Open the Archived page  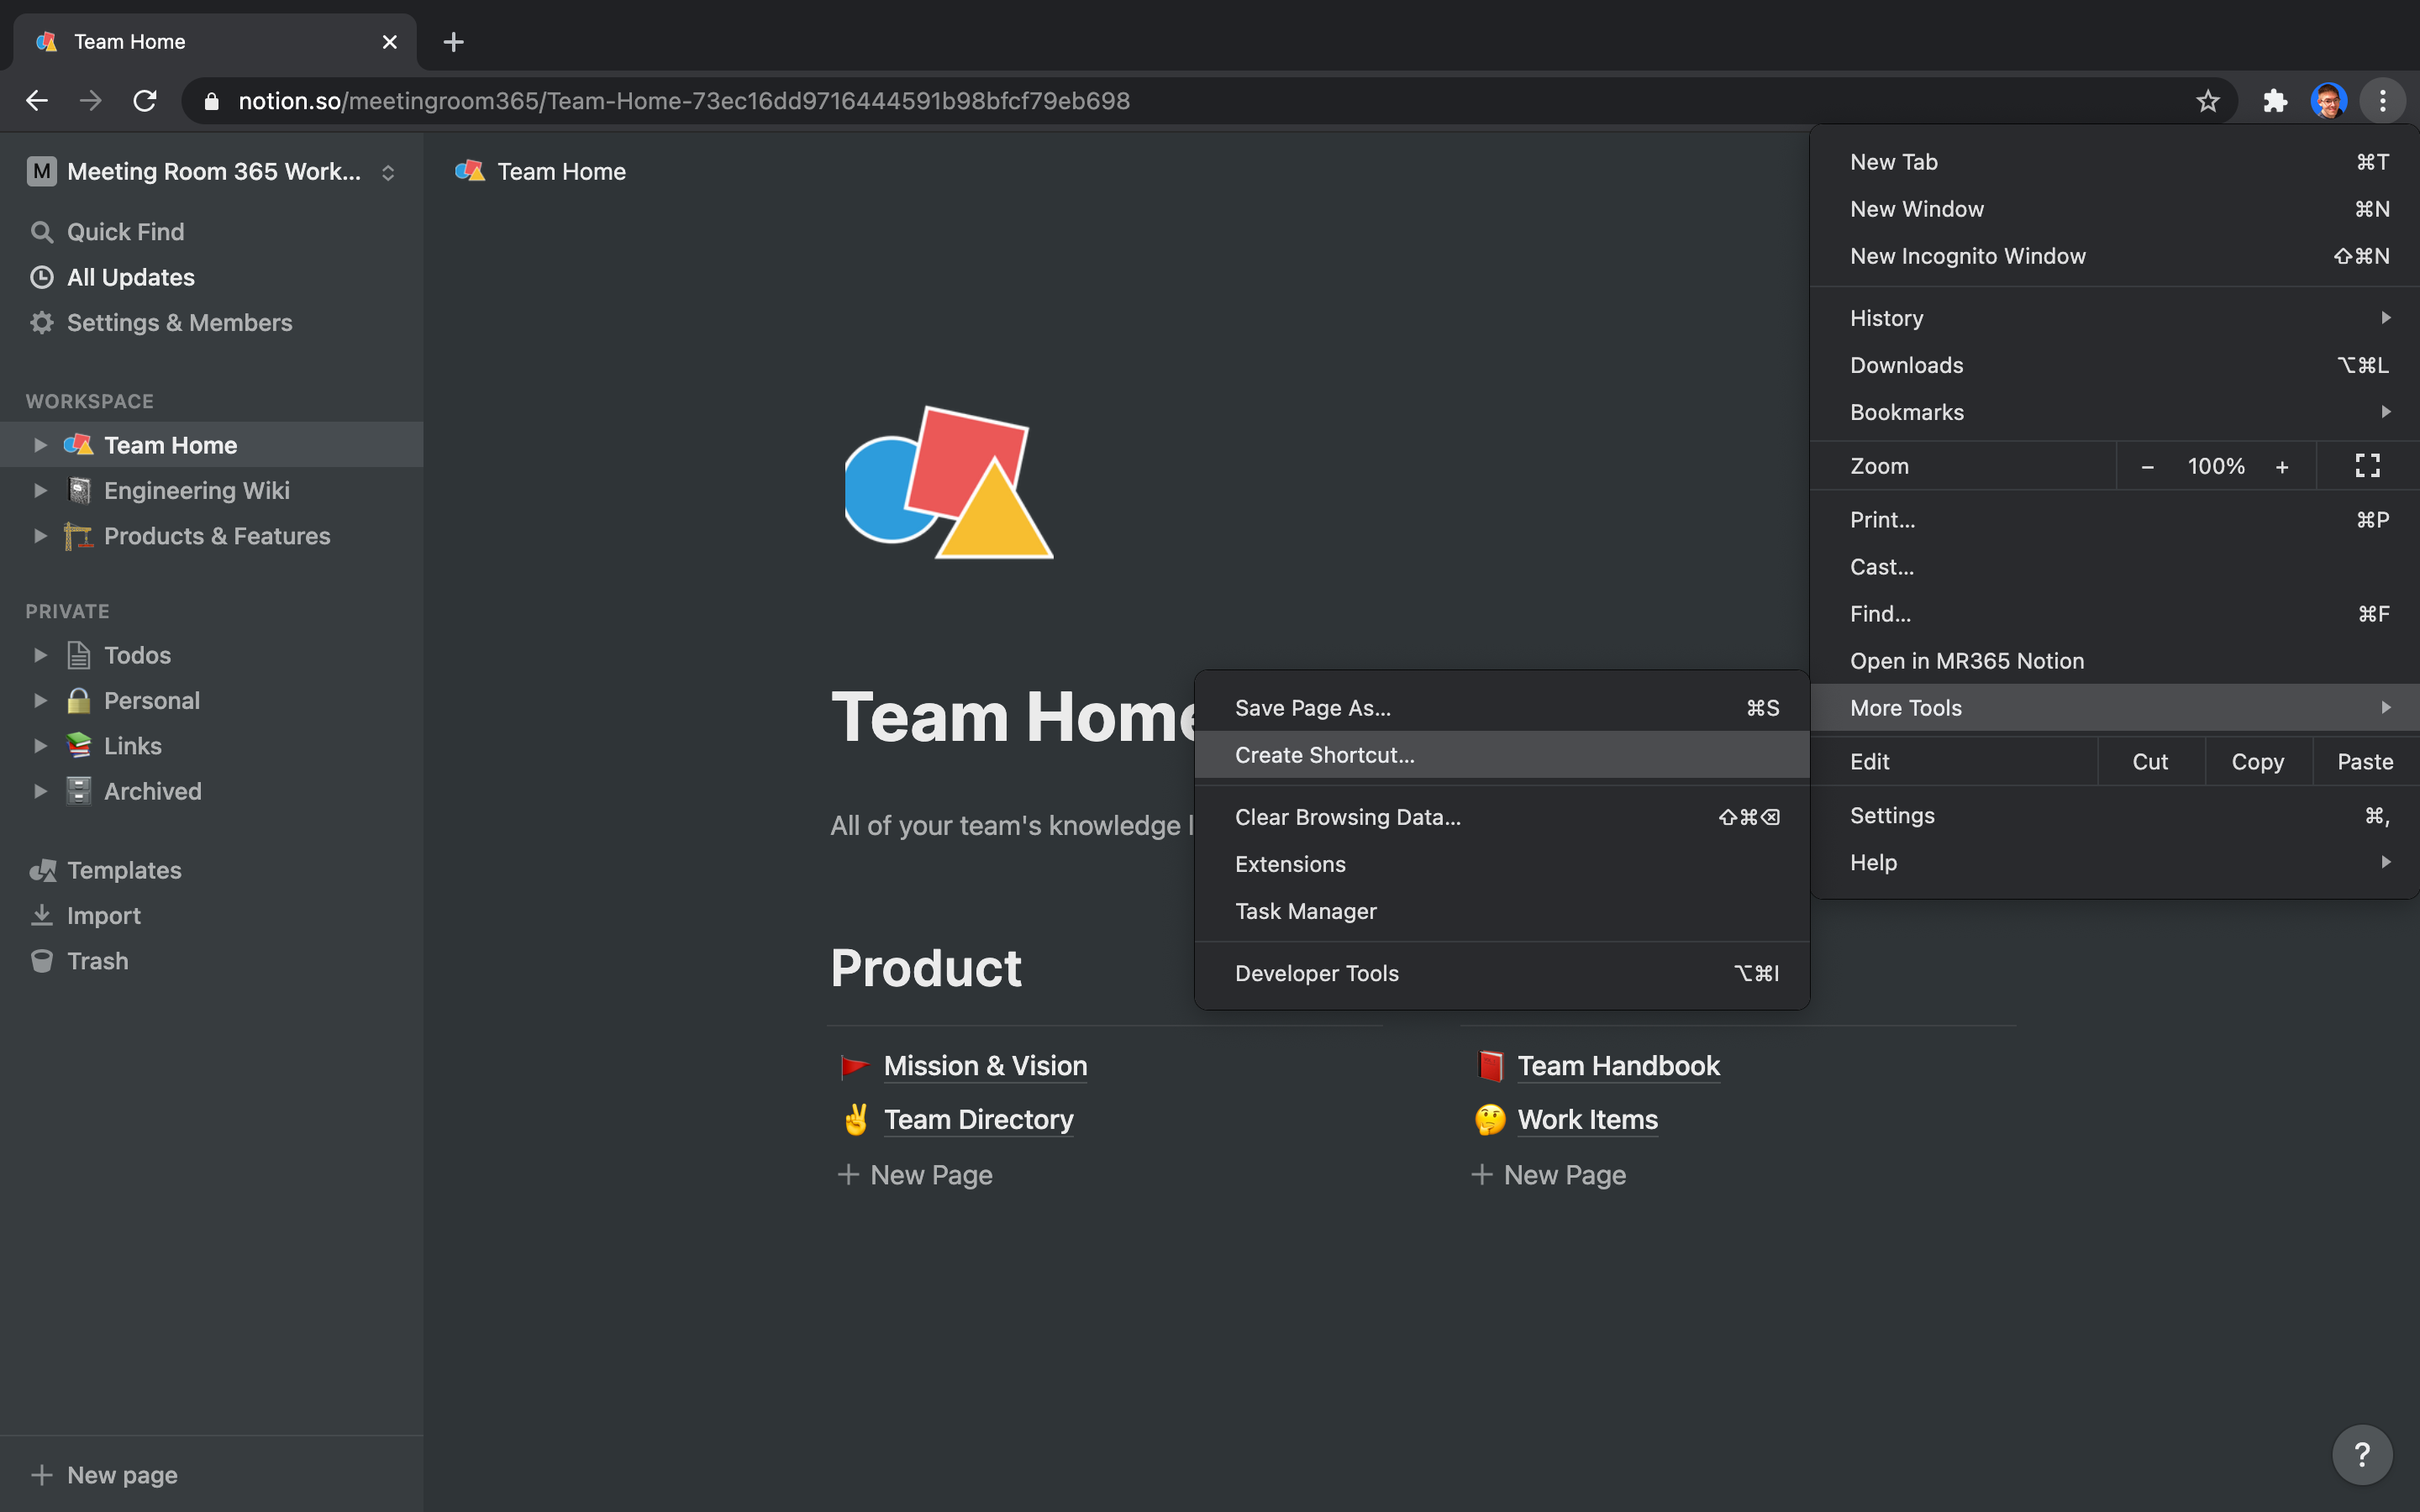click(153, 790)
